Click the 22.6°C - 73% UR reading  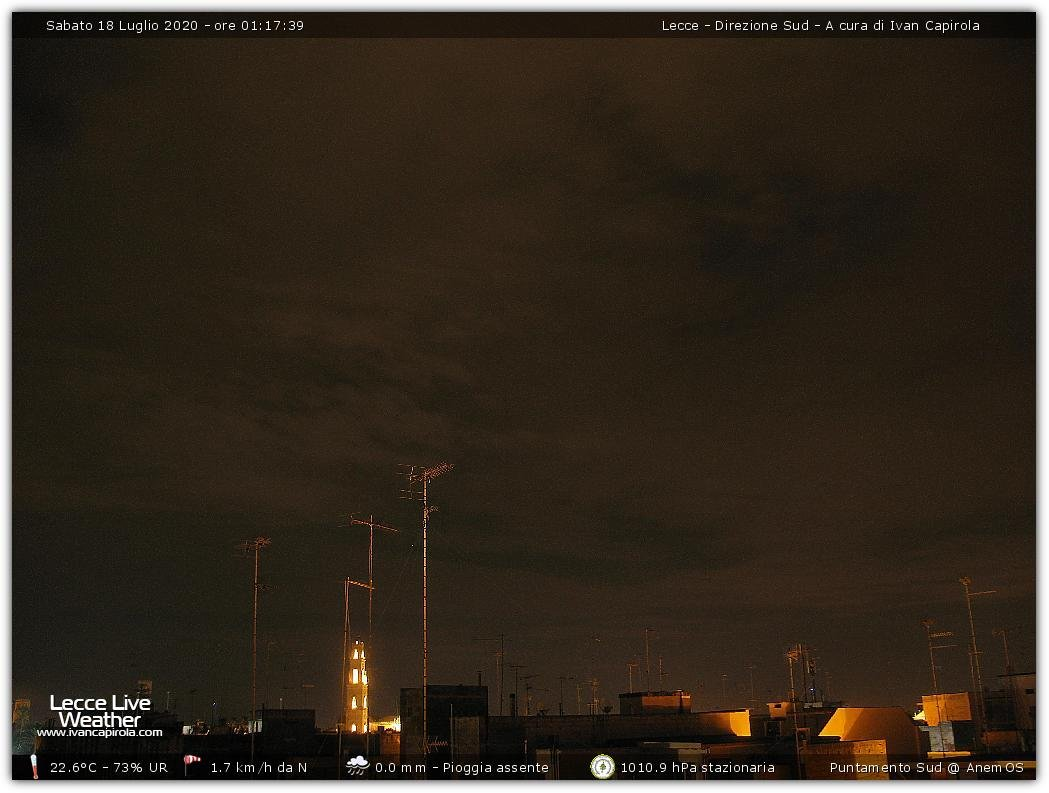pyautogui.click(x=109, y=768)
